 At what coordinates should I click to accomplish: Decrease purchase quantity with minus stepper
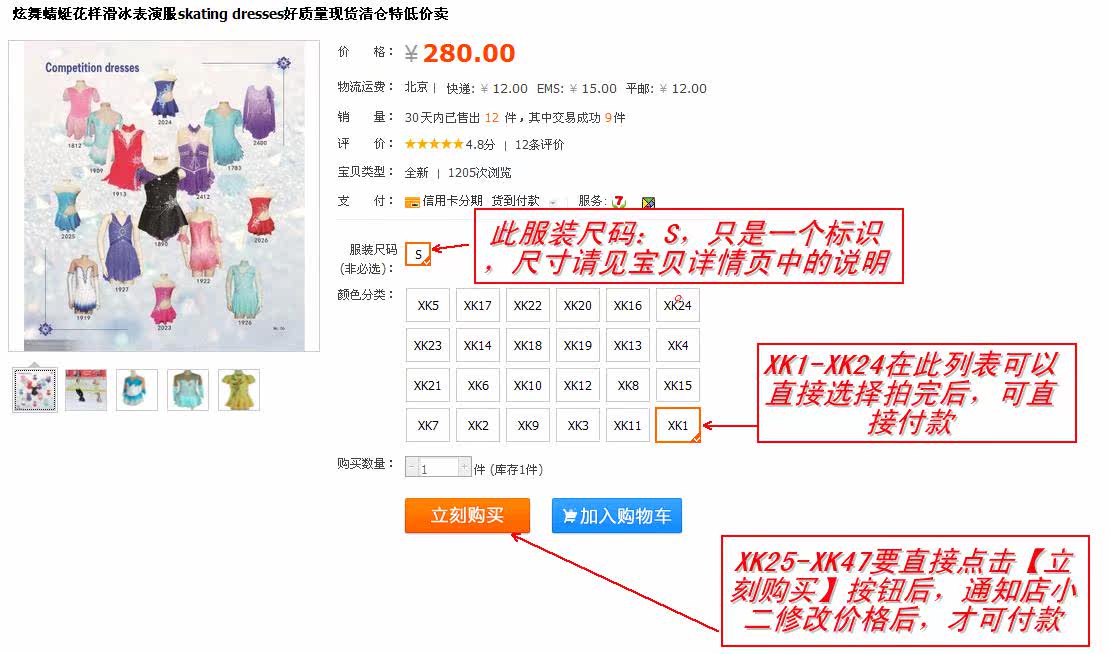[x=411, y=466]
